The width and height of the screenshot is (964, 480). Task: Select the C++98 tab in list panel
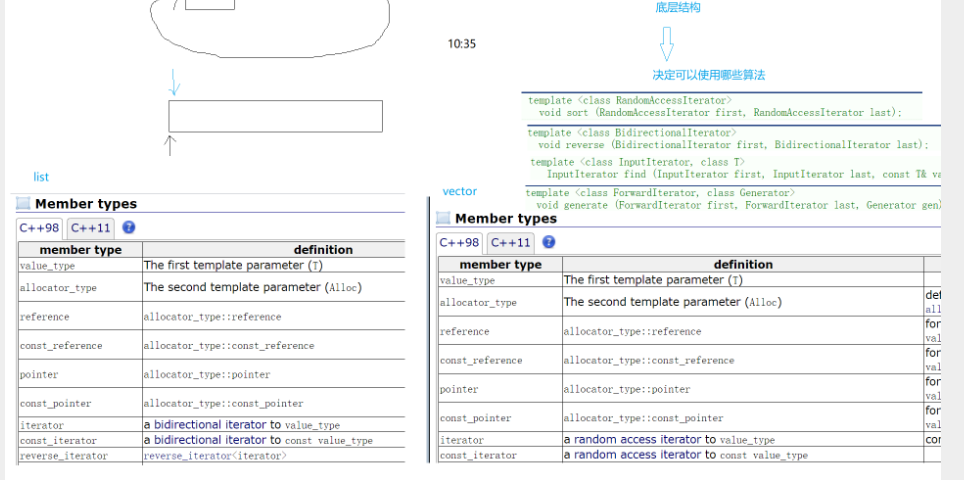point(39,228)
